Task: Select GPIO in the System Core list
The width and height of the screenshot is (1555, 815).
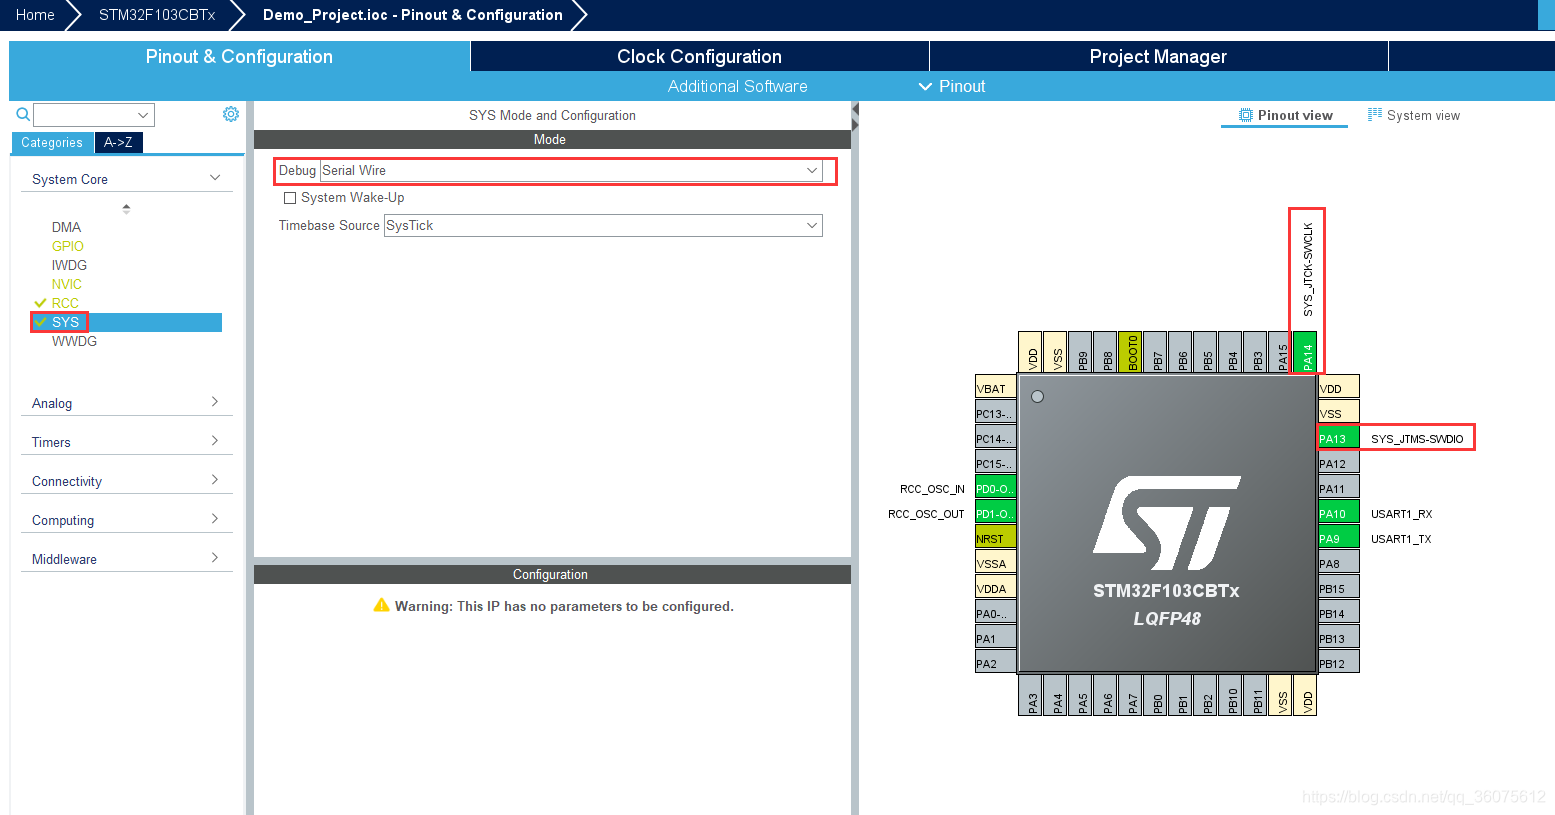Action: [x=67, y=246]
